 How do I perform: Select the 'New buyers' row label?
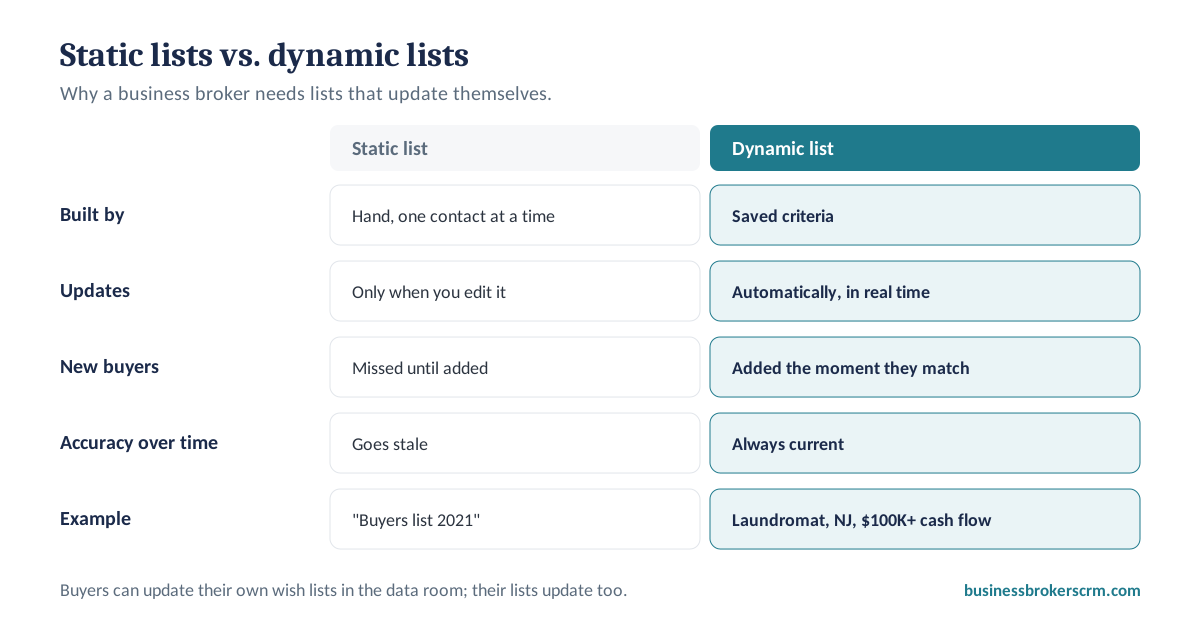[x=109, y=367]
